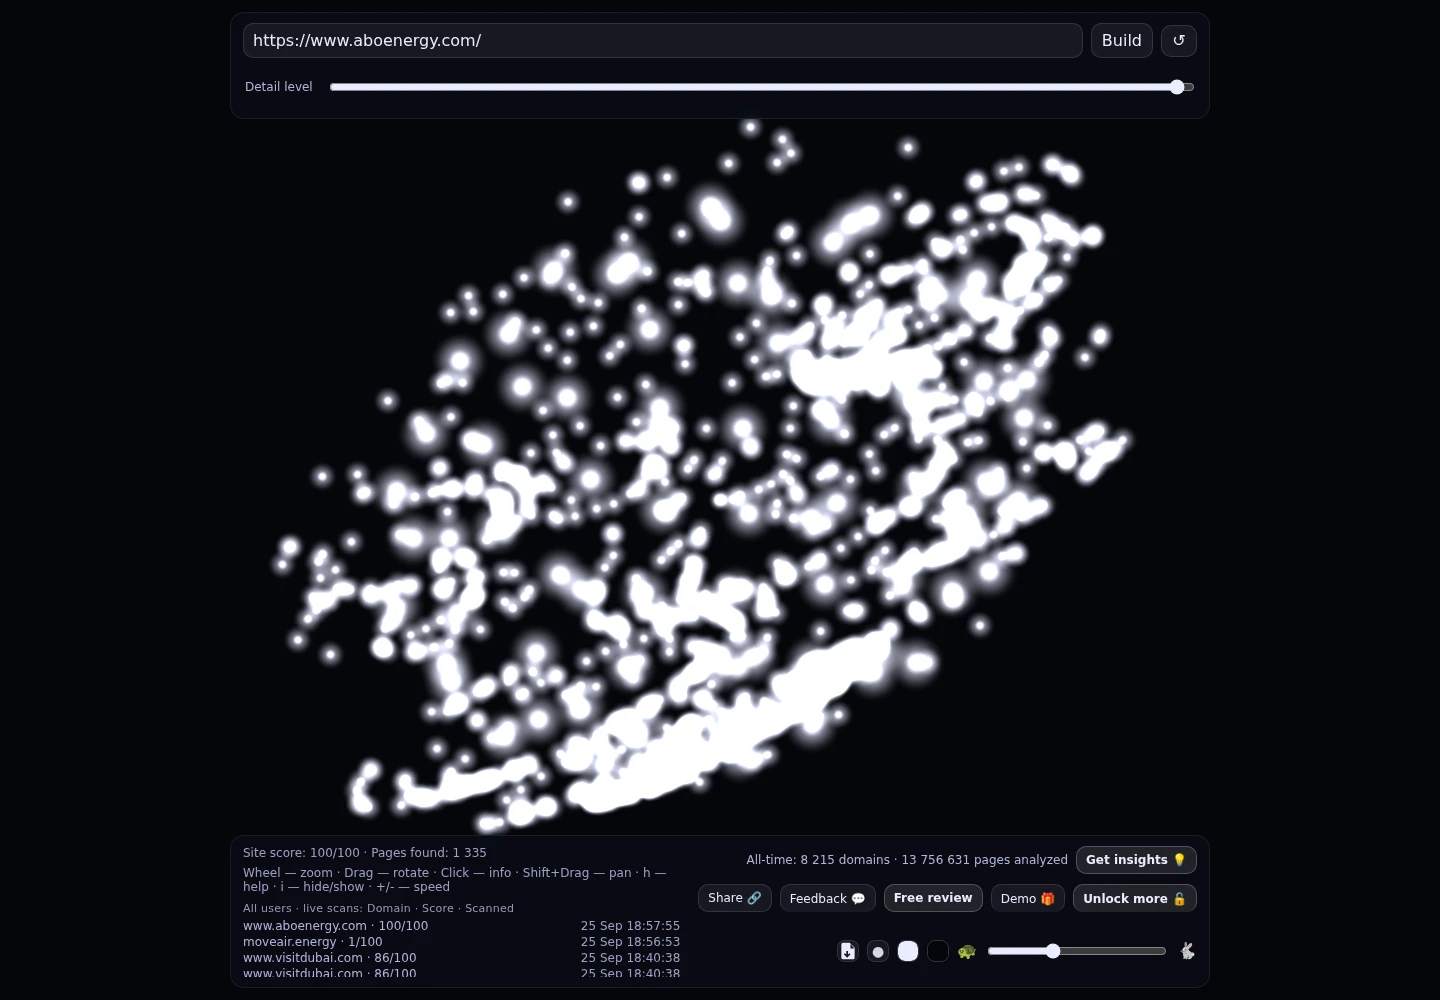Click the timestamp 25 Sep 18:56:53
Screen dimensions: 1440x1000
tap(630, 942)
